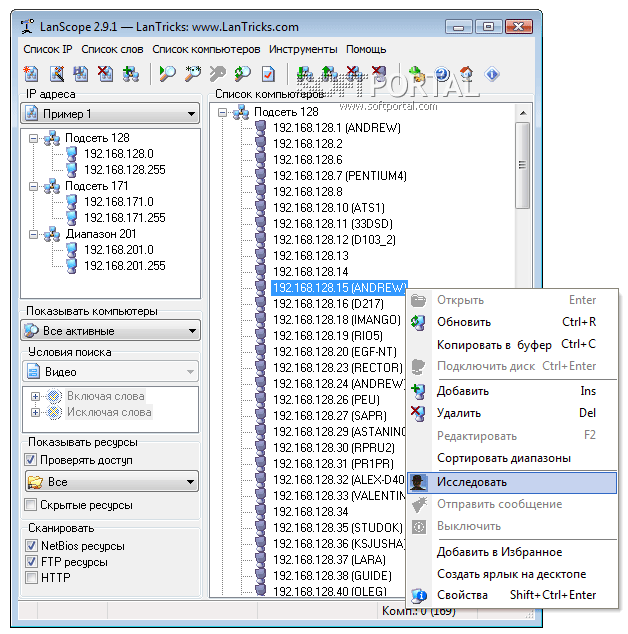Open the Список компьютеров menu
Screen dimensions: 628x634
206,49
